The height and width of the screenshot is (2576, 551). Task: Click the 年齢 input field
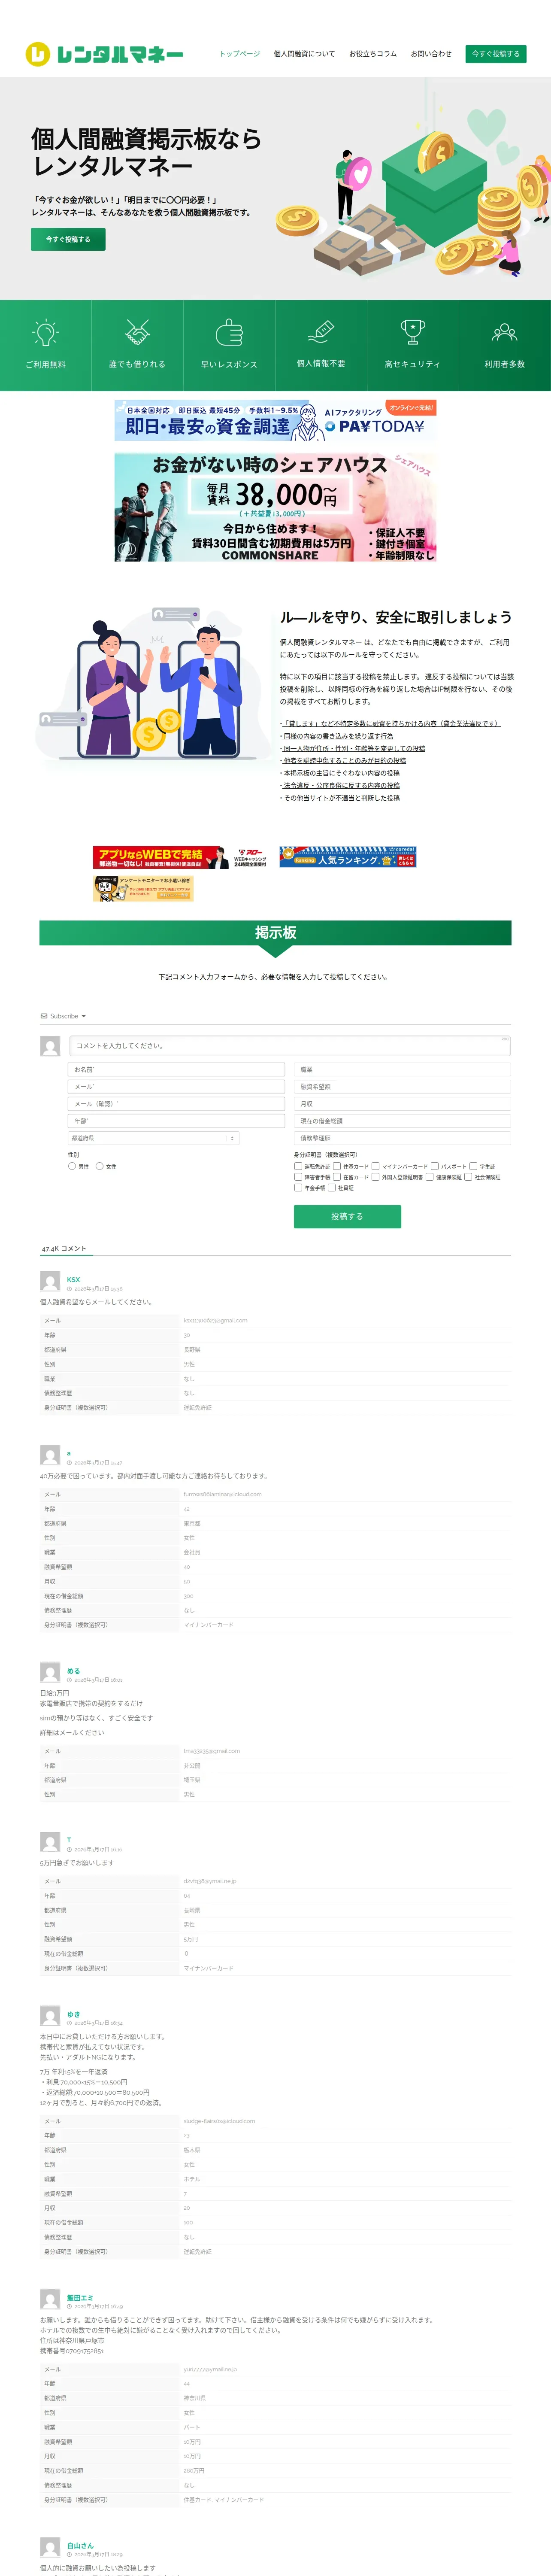click(176, 1121)
